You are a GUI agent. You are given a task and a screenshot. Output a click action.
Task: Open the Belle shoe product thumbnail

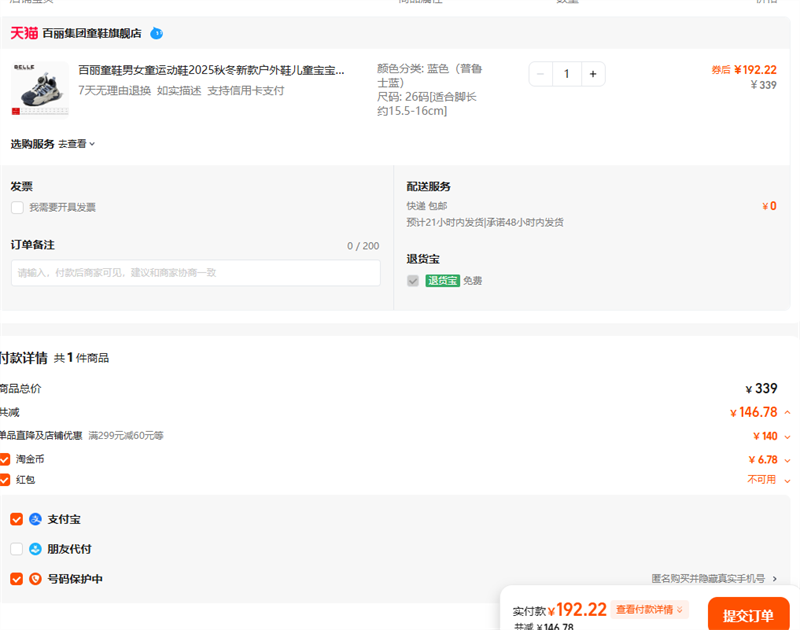[x=40, y=88]
